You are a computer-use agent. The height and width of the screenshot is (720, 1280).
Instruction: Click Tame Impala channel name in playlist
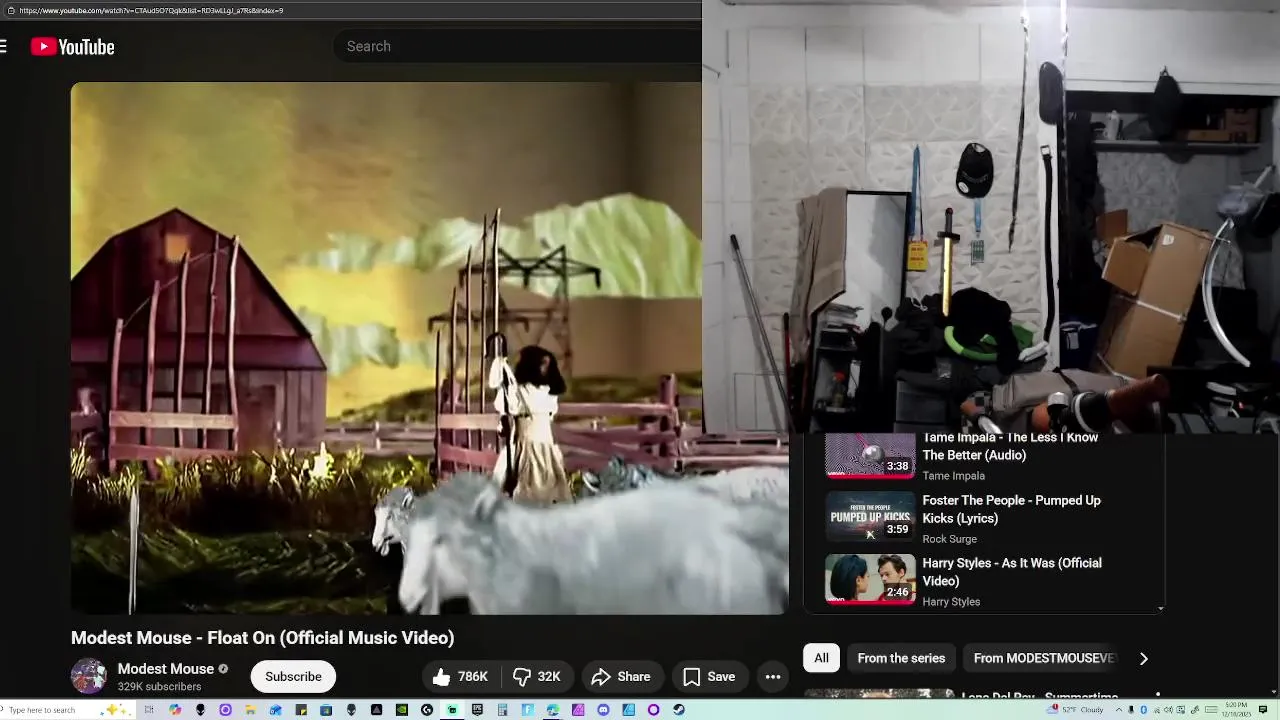point(953,476)
